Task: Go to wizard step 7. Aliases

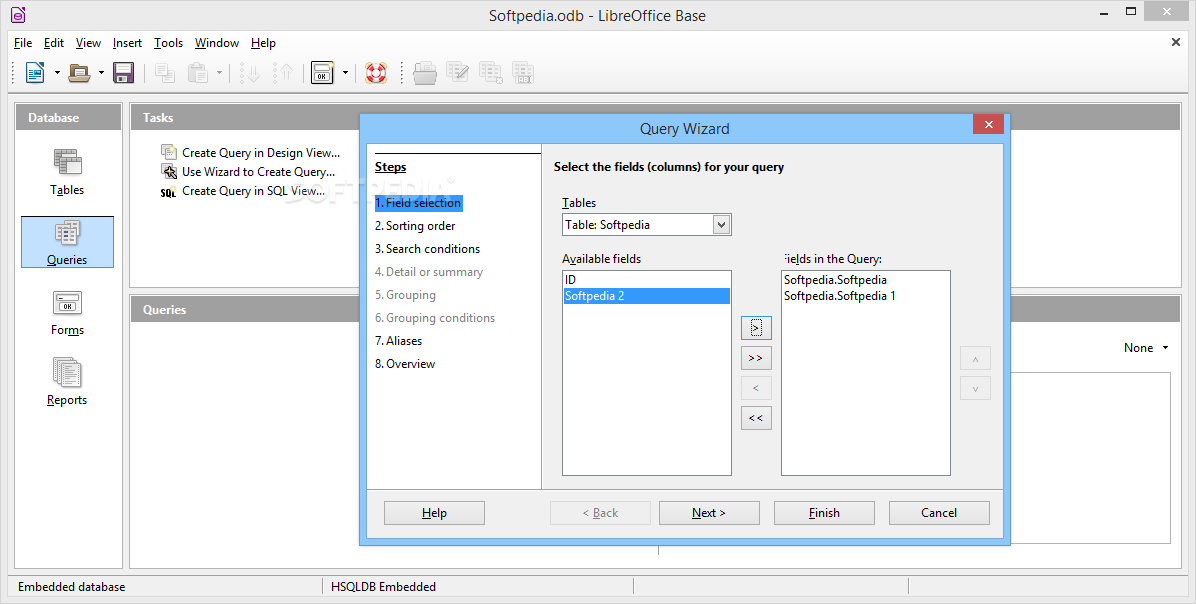Action: 398,341
